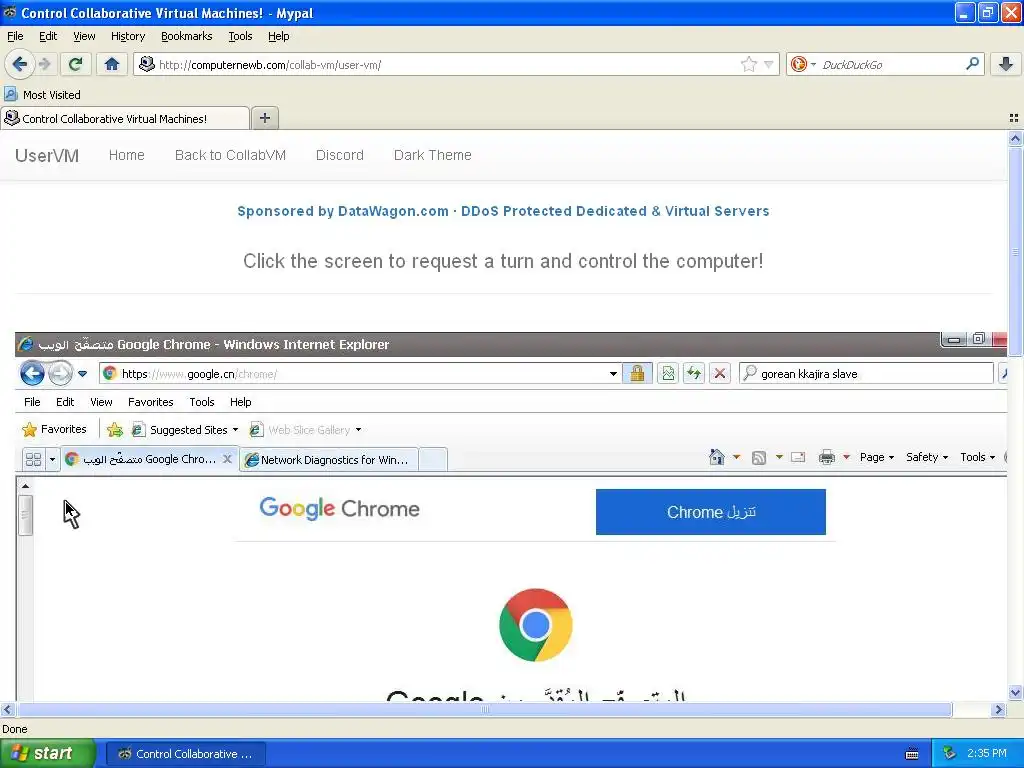Stop loading with red X in IE

click(x=720, y=374)
